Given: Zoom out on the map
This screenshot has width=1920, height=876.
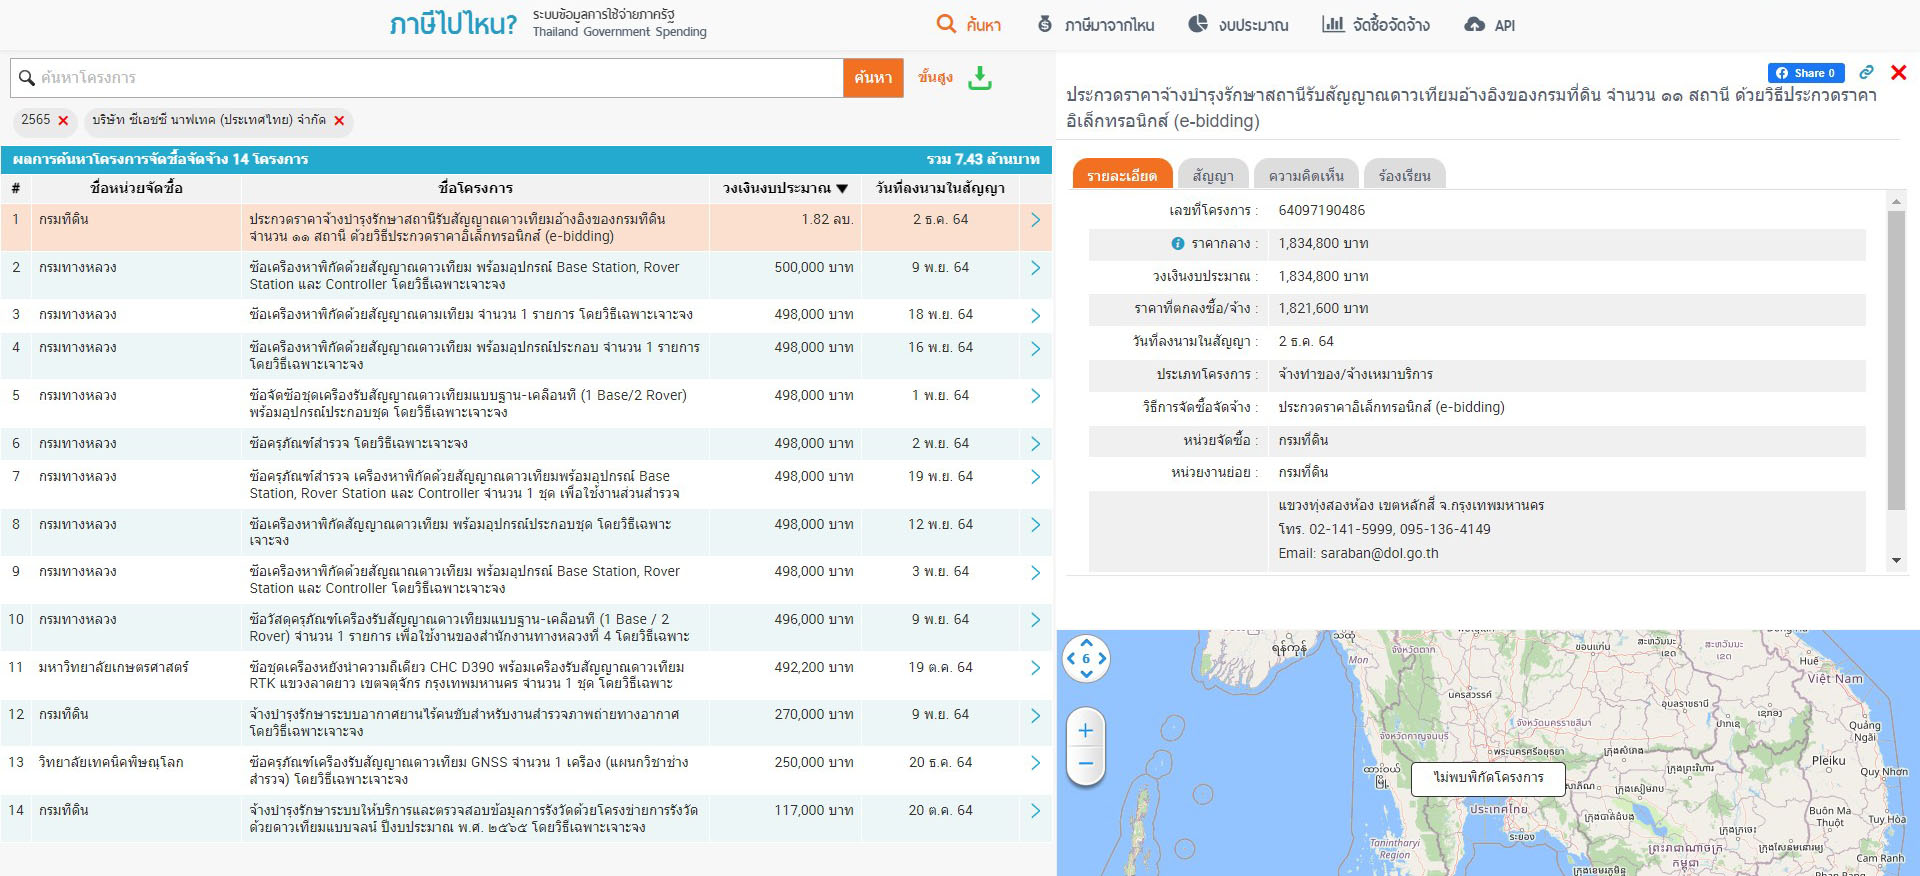Looking at the screenshot, I should (x=1086, y=765).
